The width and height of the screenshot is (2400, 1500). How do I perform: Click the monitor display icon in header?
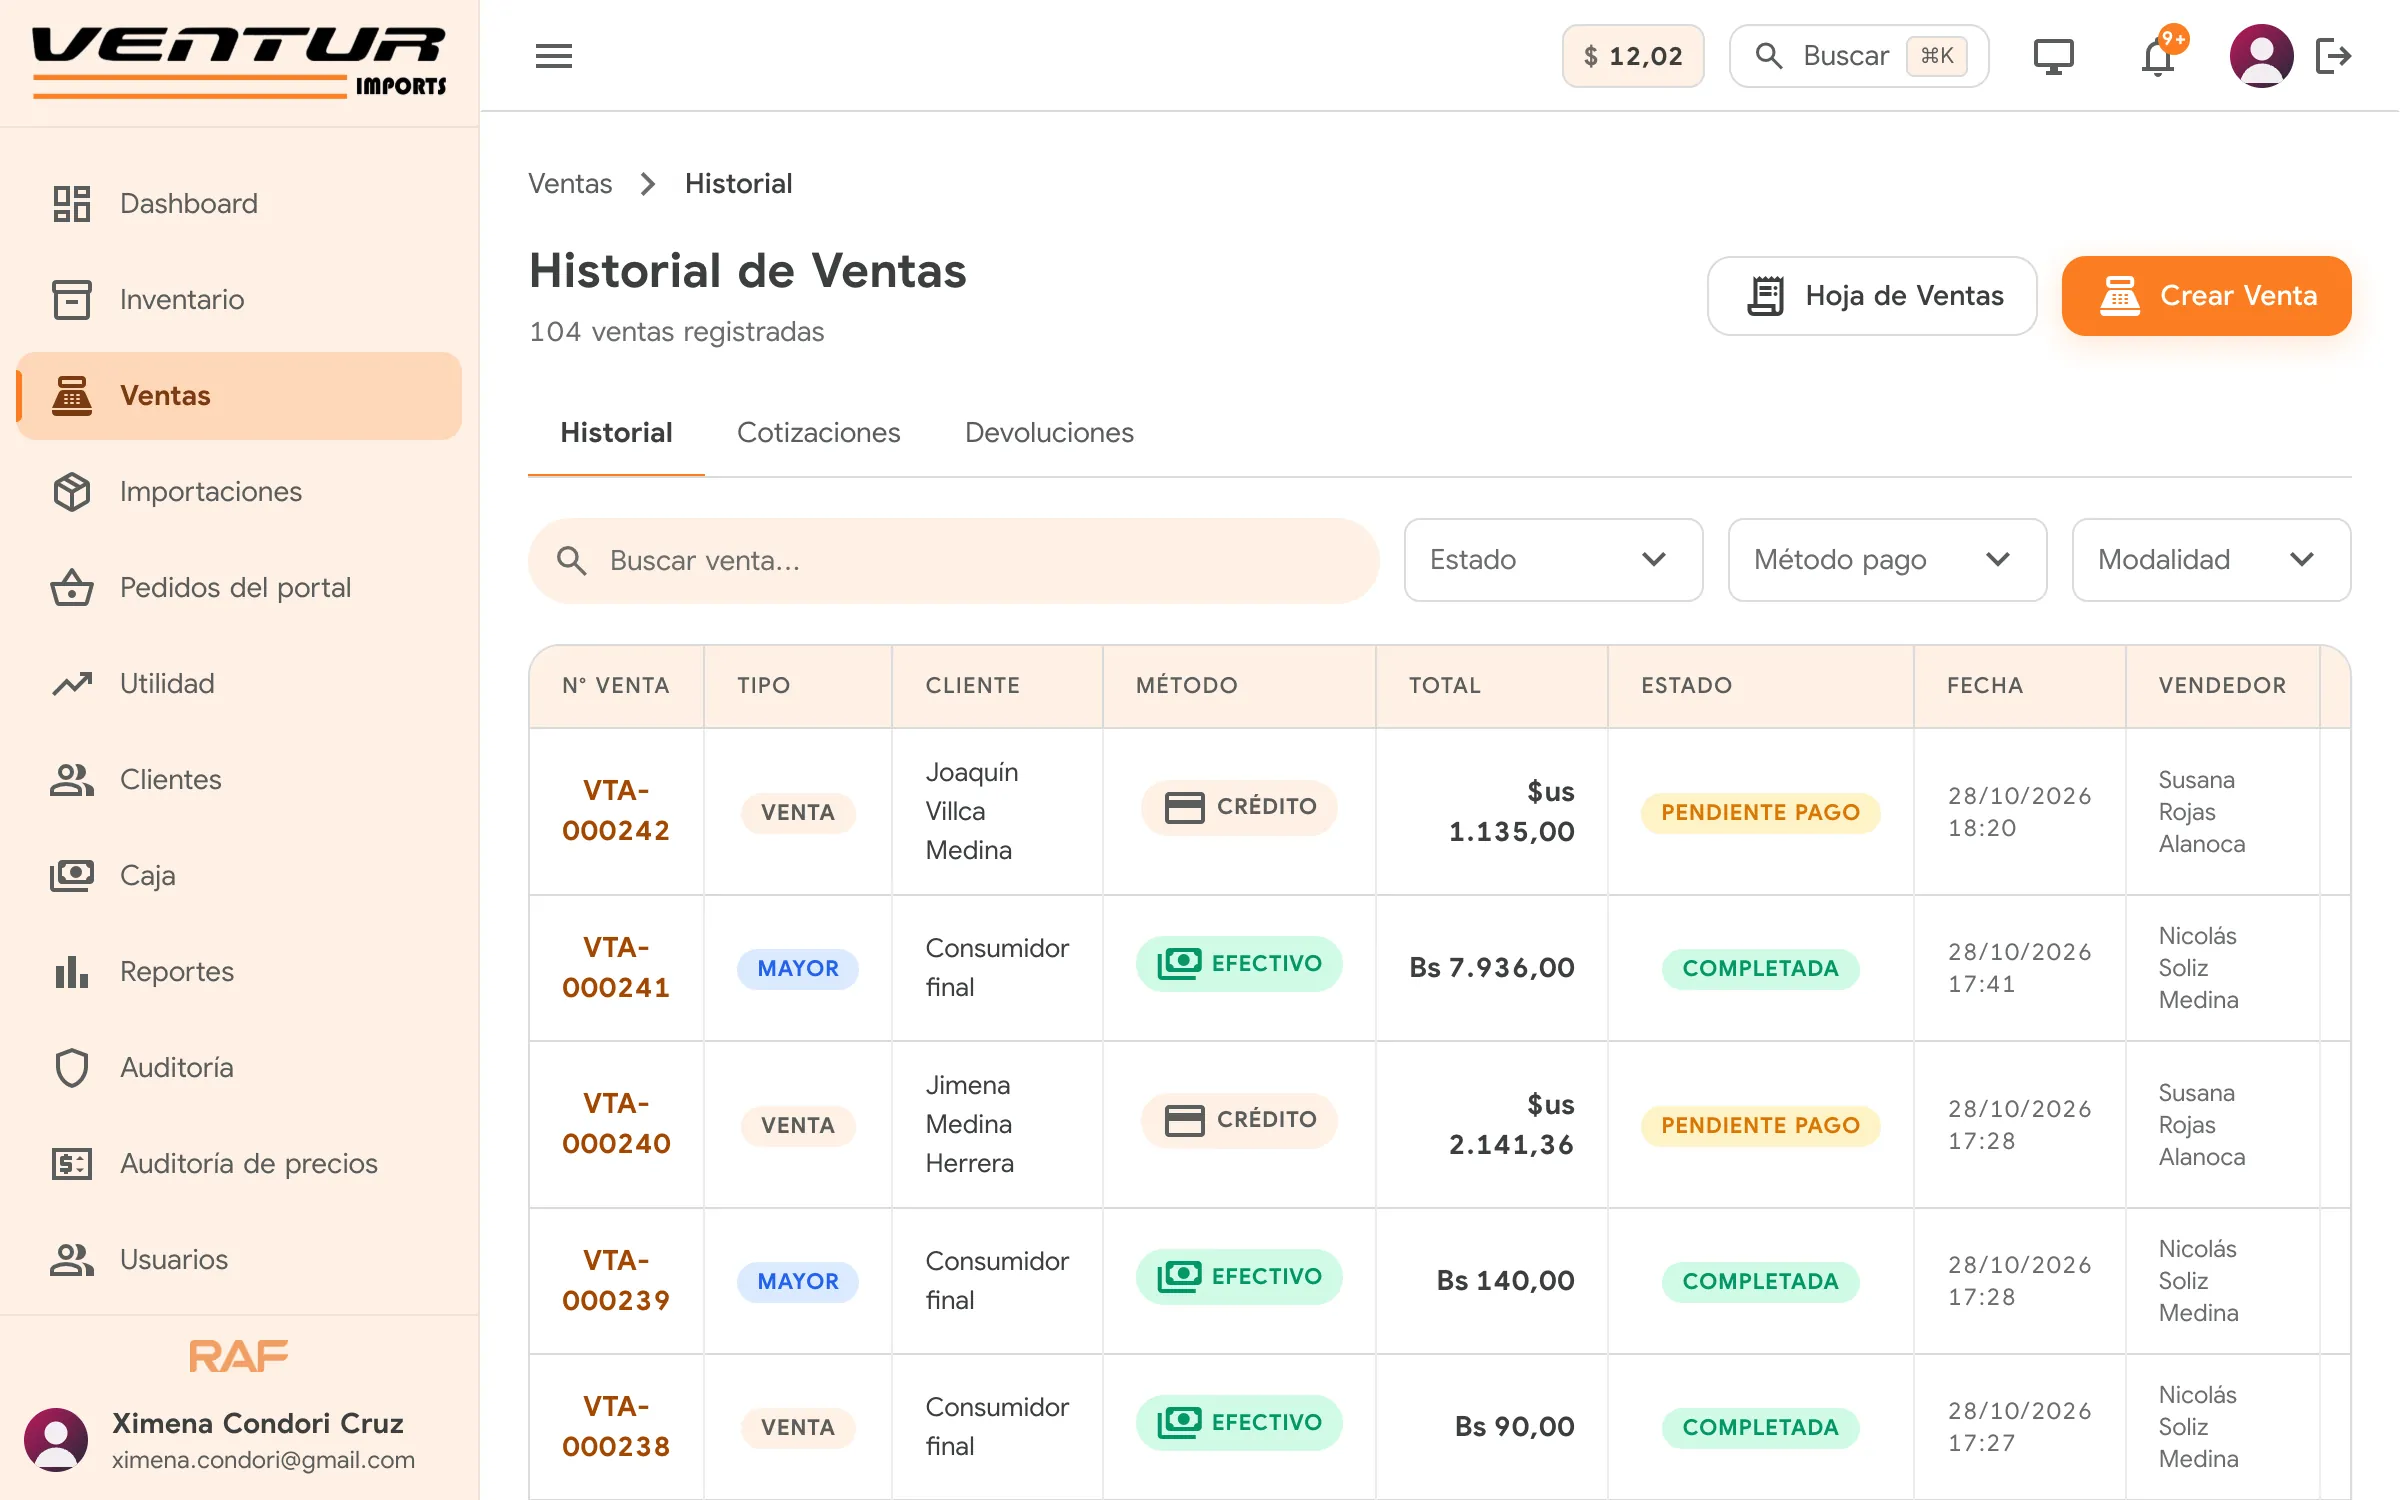coord(2054,56)
